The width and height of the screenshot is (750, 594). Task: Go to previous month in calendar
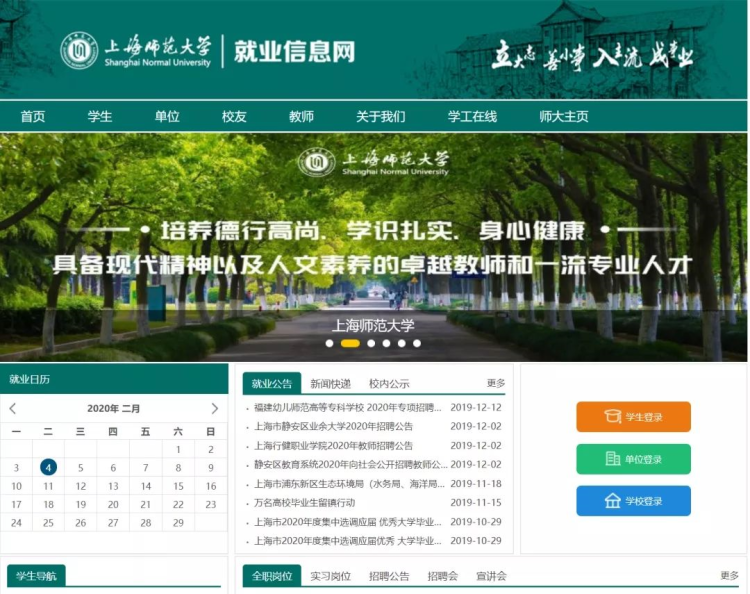click(13, 408)
